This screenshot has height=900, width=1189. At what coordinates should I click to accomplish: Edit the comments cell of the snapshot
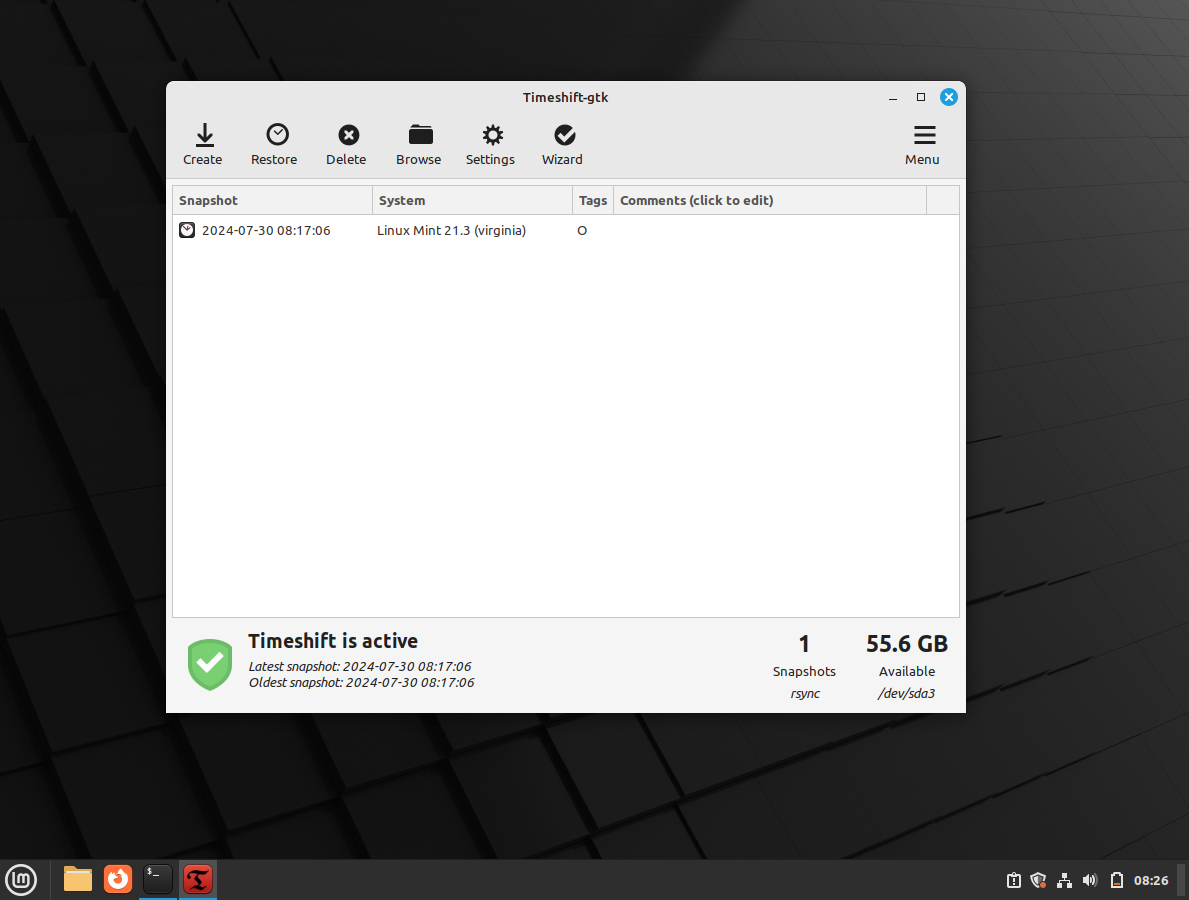tap(770, 230)
